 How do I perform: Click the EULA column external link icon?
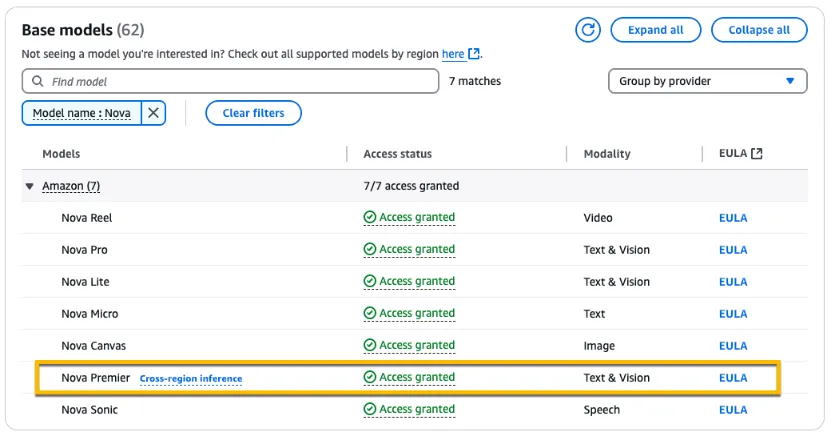point(757,153)
